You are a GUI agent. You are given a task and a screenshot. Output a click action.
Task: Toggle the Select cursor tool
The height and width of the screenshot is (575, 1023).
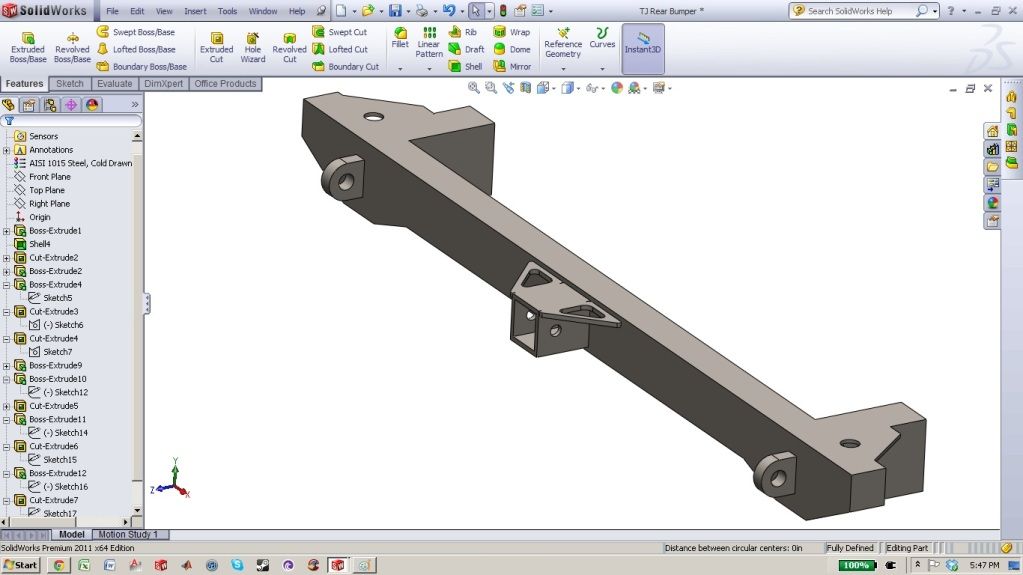[x=476, y=10]
